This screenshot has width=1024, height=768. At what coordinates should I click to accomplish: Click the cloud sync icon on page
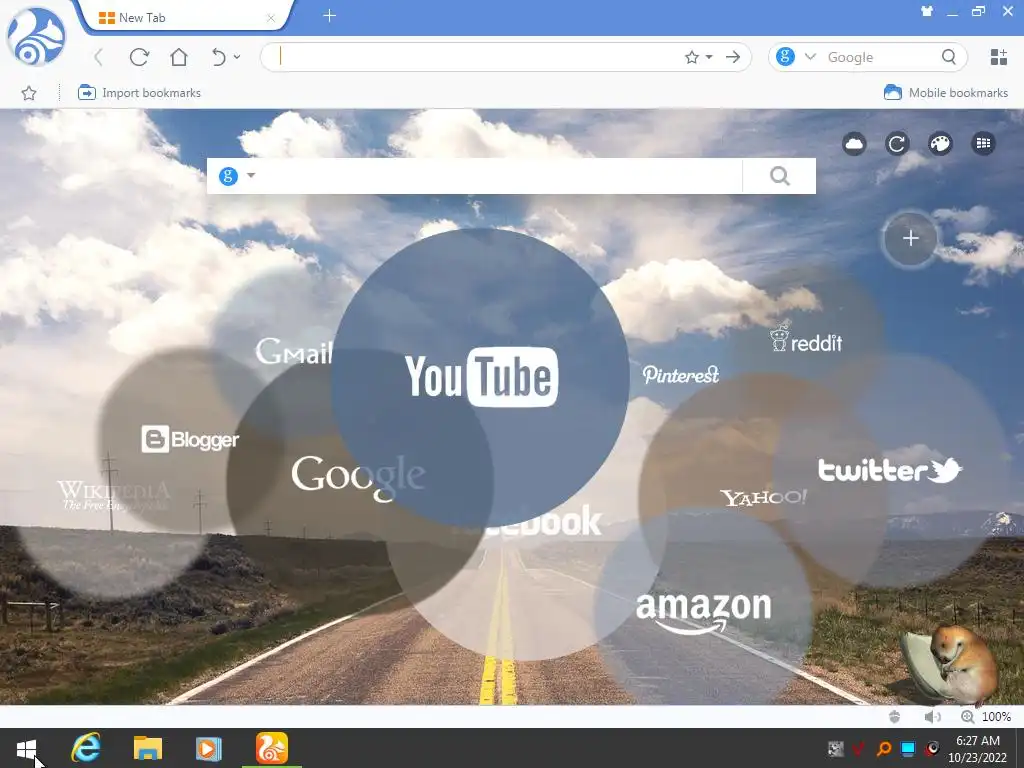854,144
